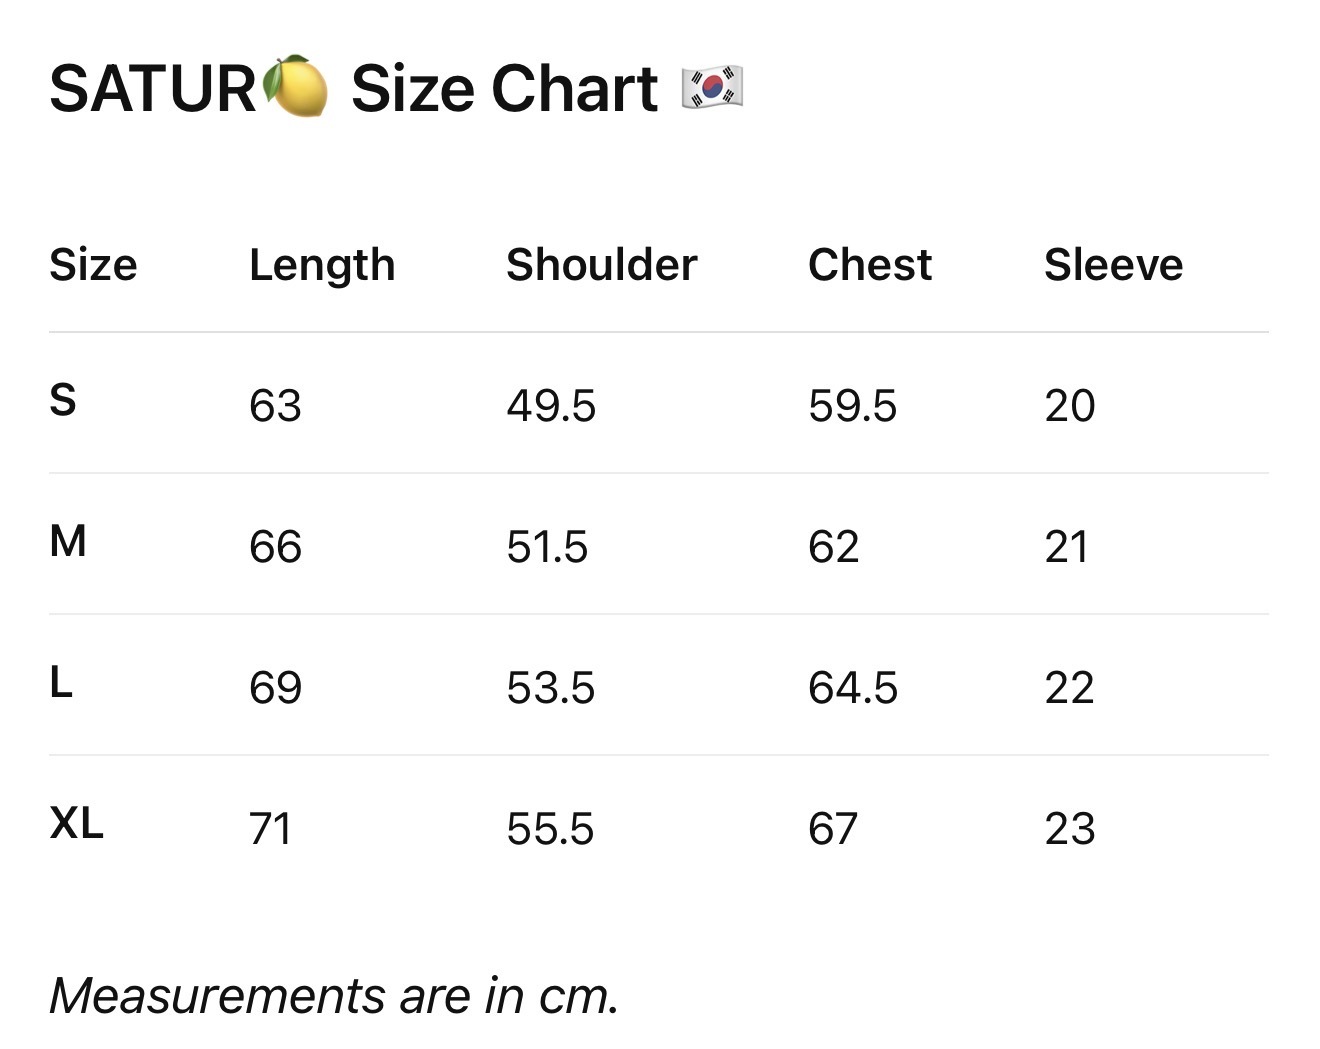Click the 63 length value for S
This screenshot has width=1320, height=1049.
(275, 406)
